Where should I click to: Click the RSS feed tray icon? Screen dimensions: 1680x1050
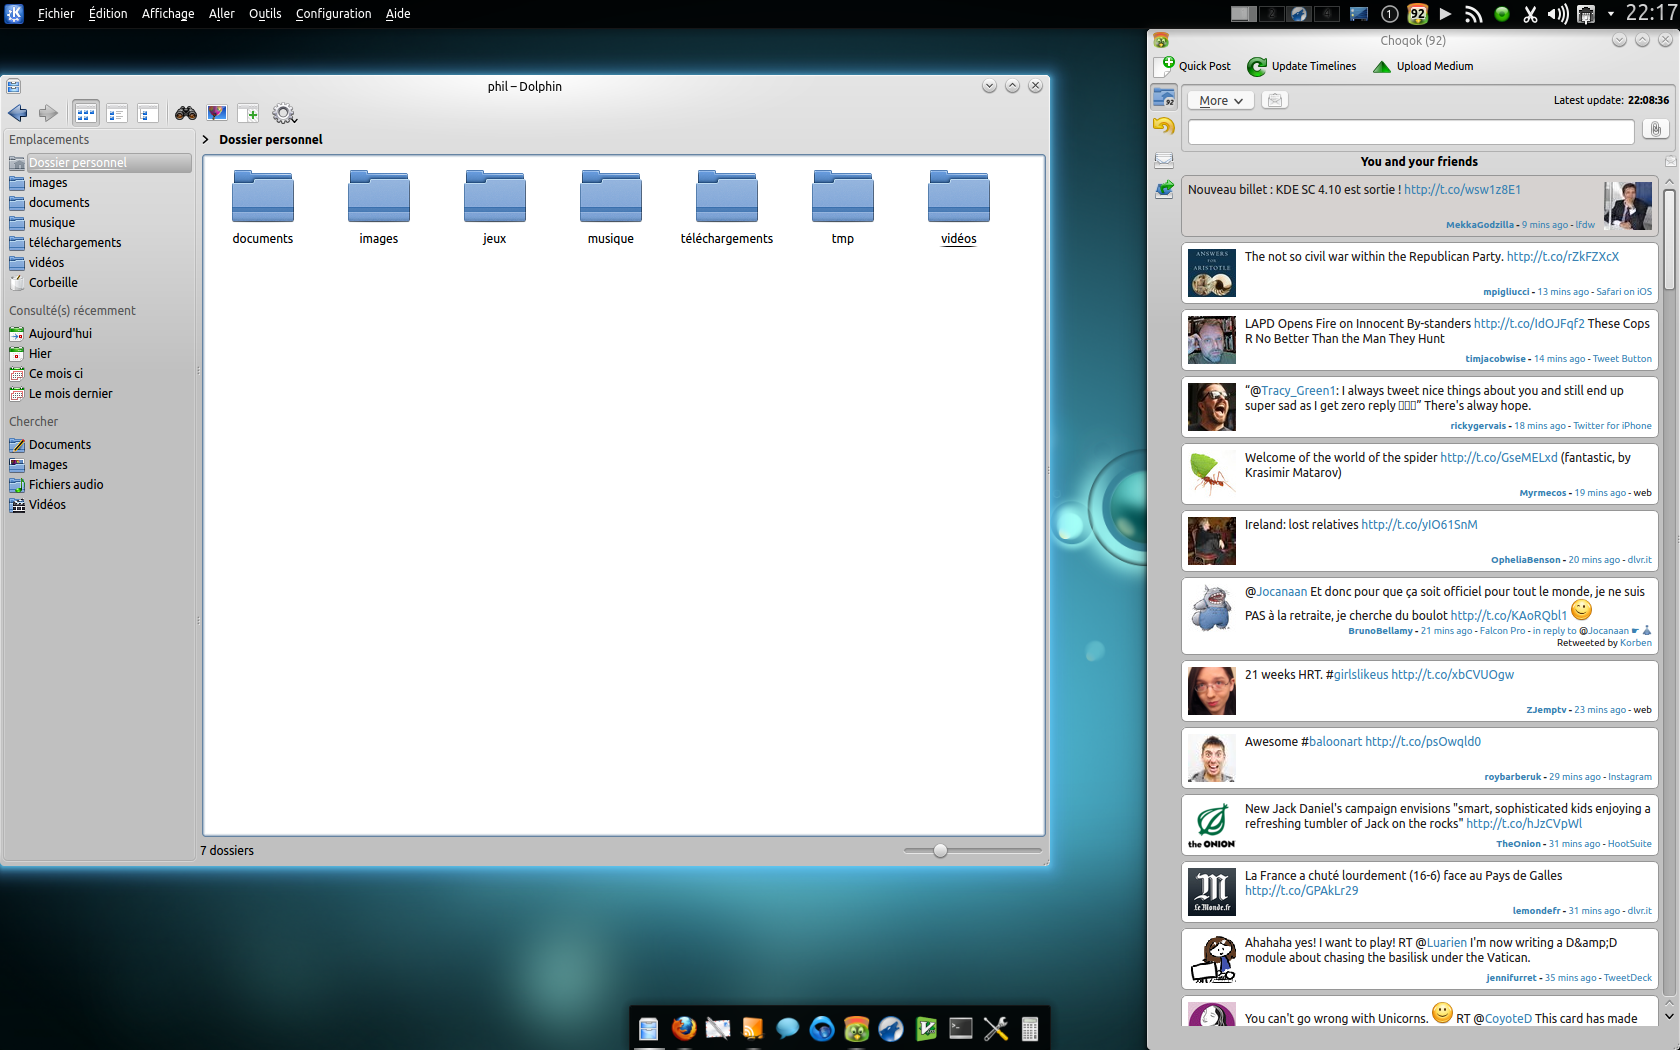click(x=1473, y=13)
